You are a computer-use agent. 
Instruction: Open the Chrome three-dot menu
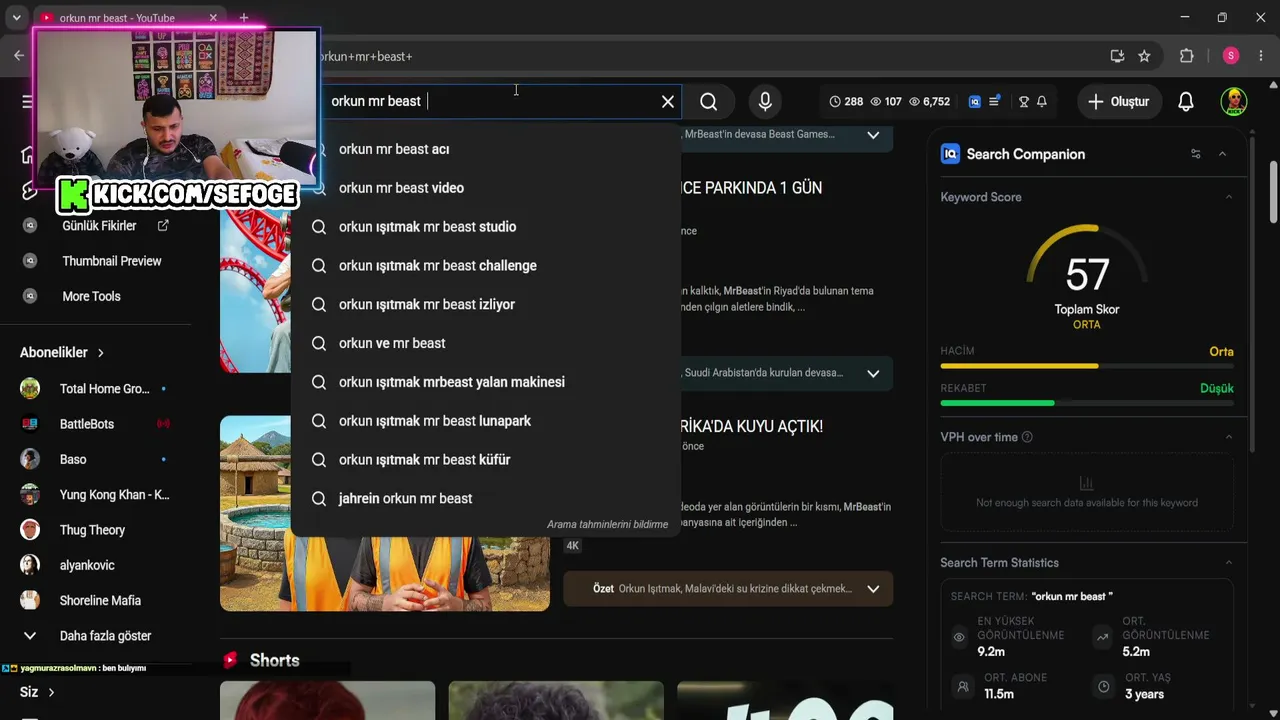[x=1261, y=56]
